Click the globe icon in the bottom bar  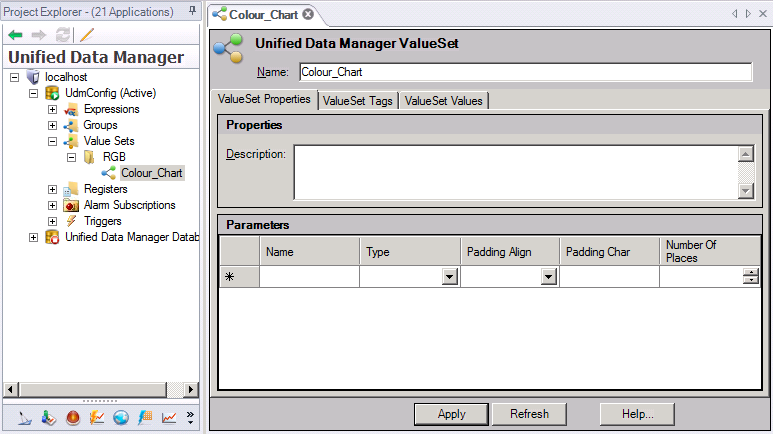pos(121,417)
